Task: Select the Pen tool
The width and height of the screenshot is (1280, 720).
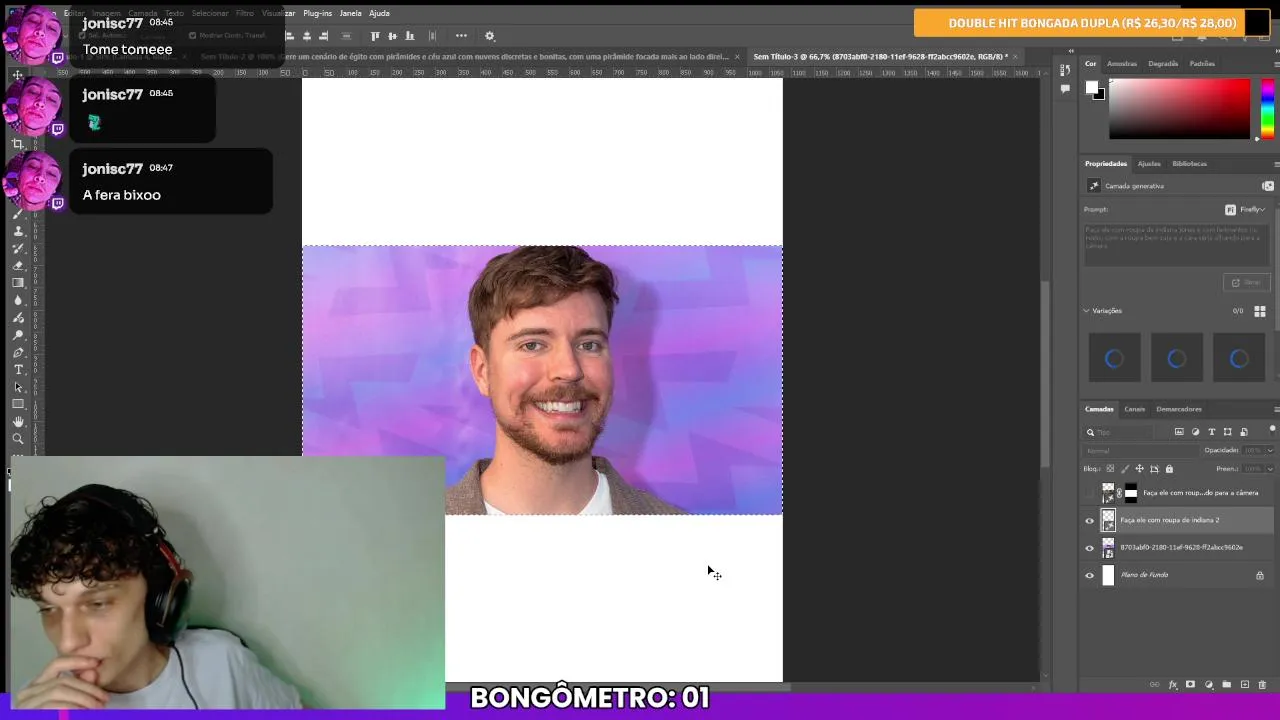Action: (x=18, y=353)
